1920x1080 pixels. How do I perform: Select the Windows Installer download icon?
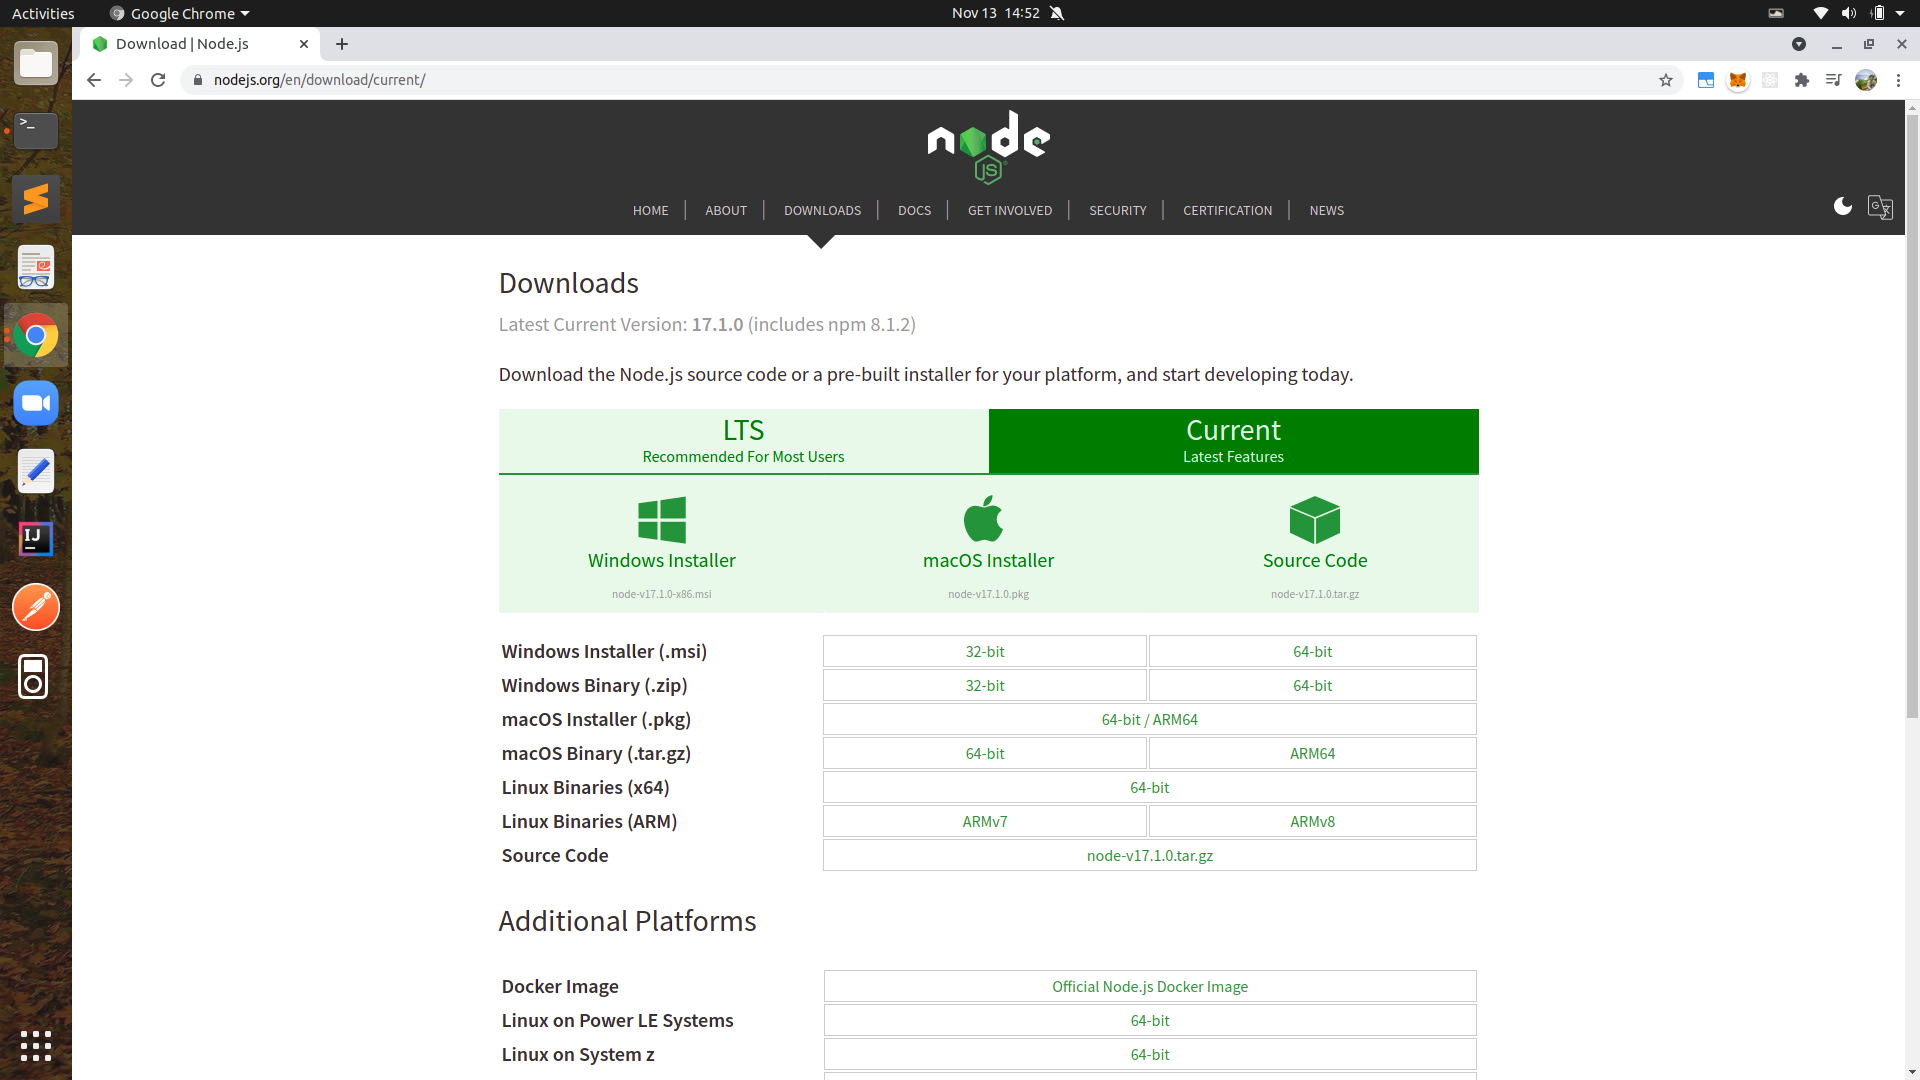click(x=661, y=519)
